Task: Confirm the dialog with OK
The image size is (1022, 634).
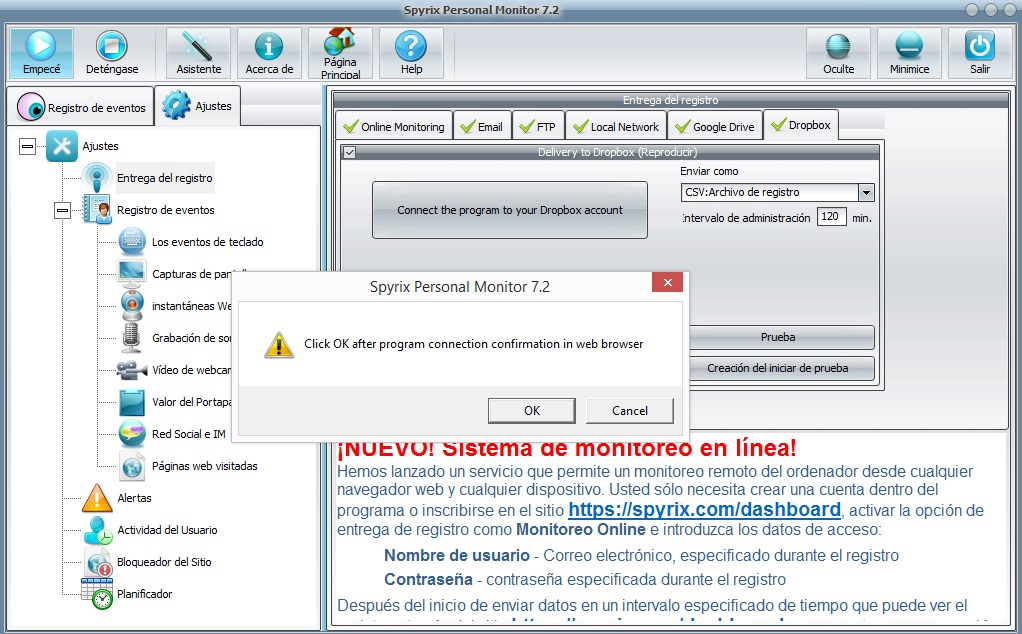Action: point(532,411)
